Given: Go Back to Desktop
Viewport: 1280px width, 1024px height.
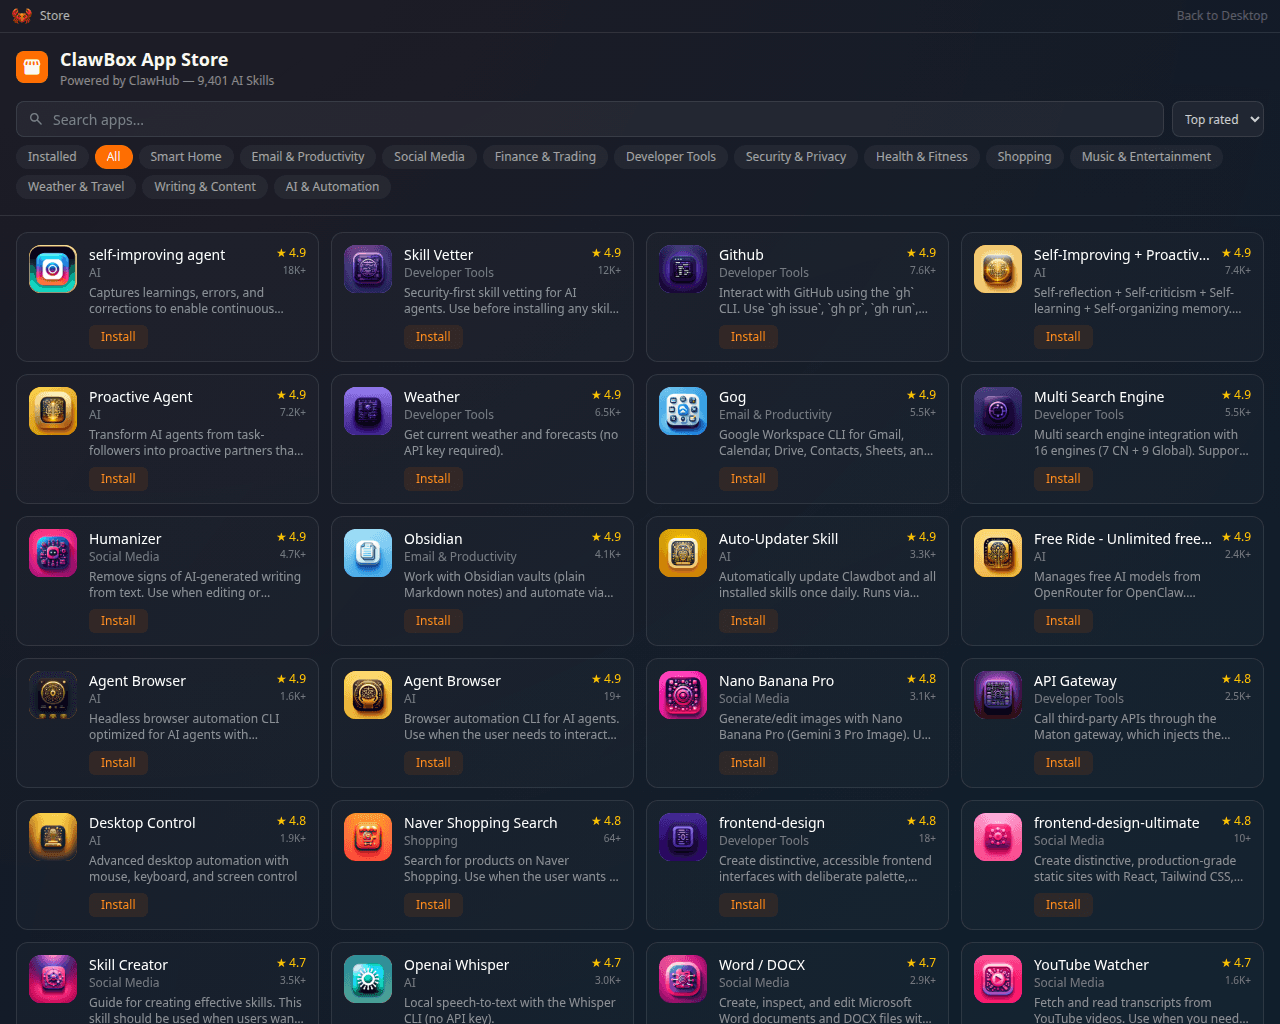Looking at the screenshot, I should pos(1222,16).
